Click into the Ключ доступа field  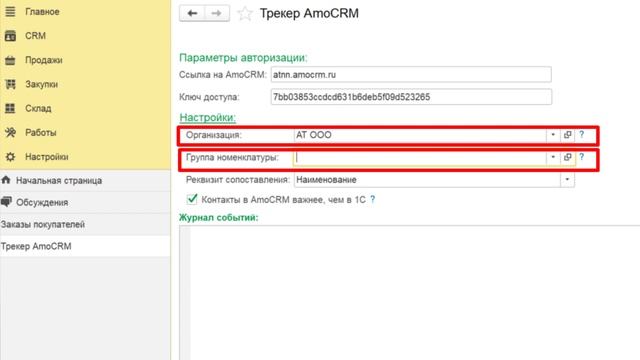tap(411, 97)
